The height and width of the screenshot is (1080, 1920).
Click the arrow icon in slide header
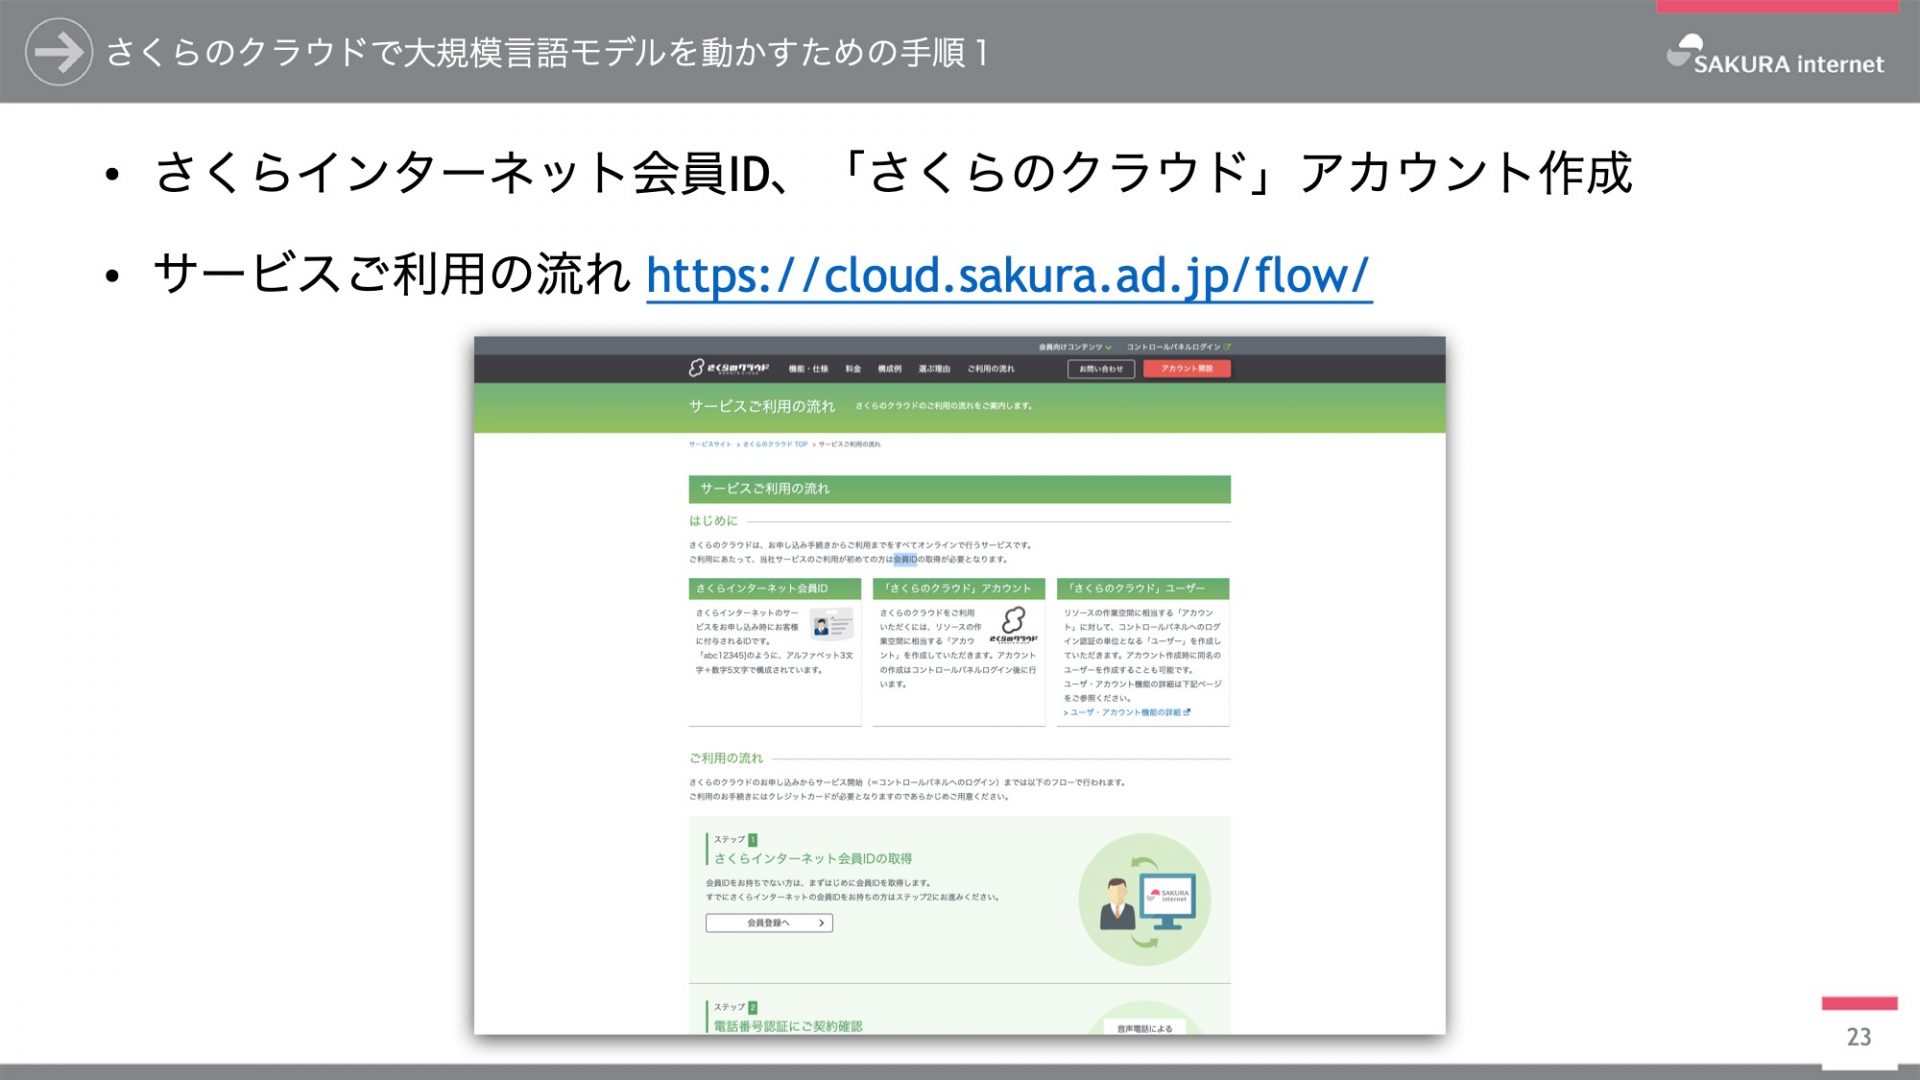point(58,52)
